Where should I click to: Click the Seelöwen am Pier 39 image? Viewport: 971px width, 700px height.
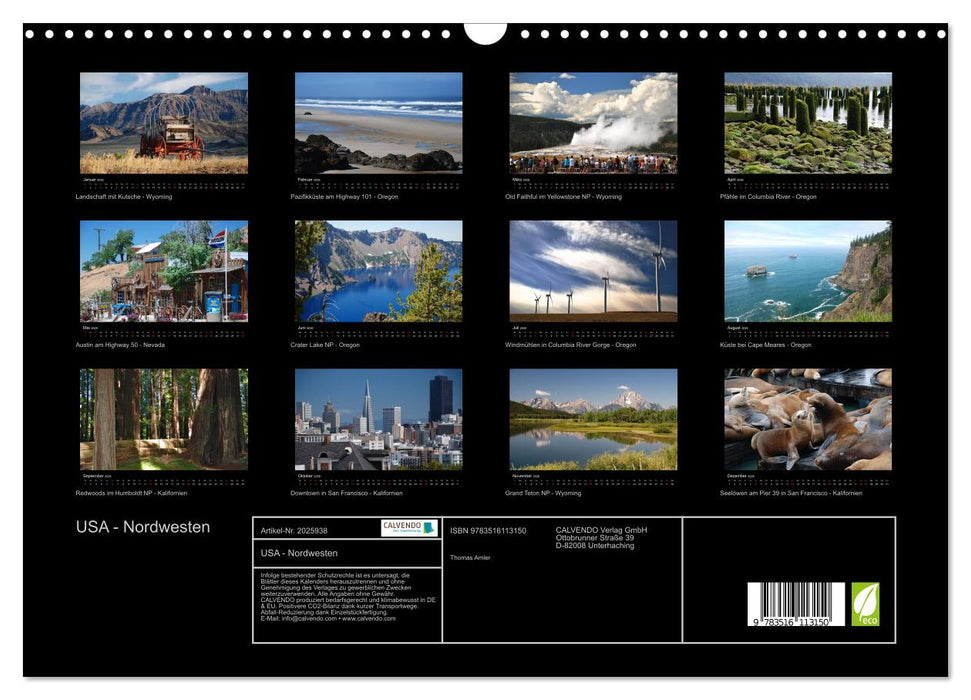coord(805,420)
